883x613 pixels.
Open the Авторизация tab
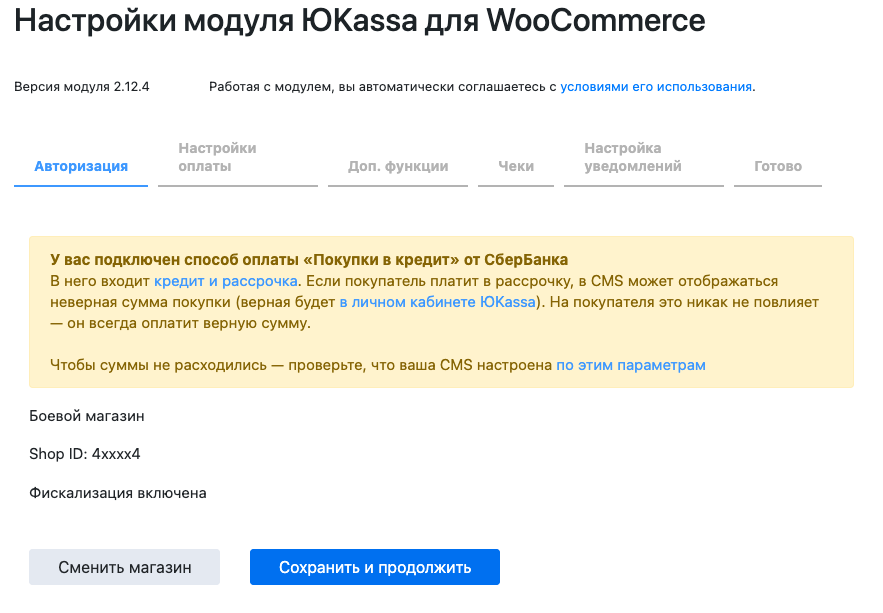(x=81, y=166)
